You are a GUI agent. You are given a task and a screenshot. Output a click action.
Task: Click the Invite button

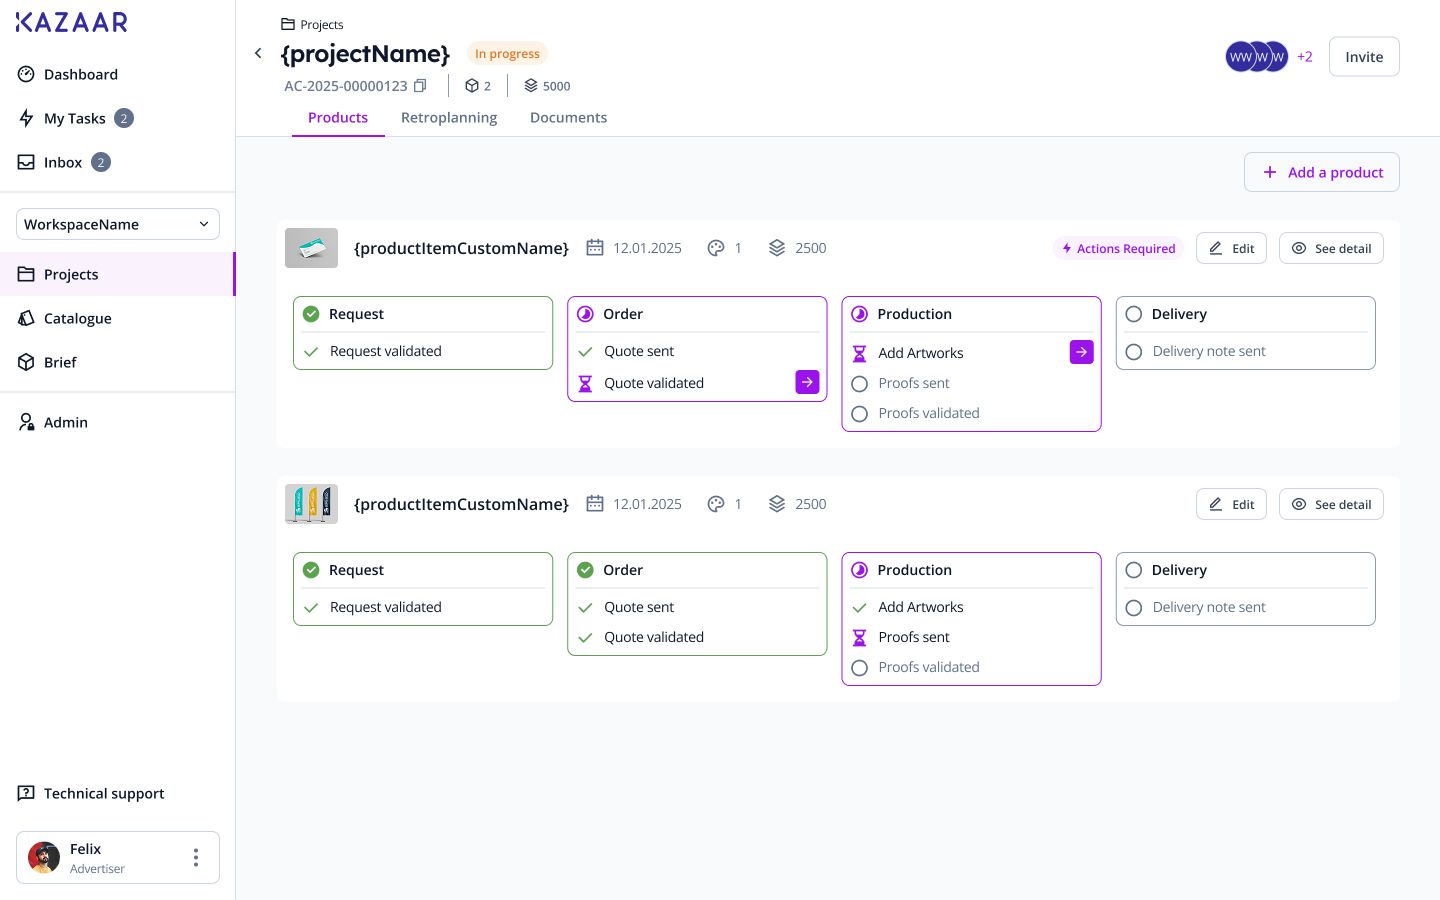(x=1364, y=57)
